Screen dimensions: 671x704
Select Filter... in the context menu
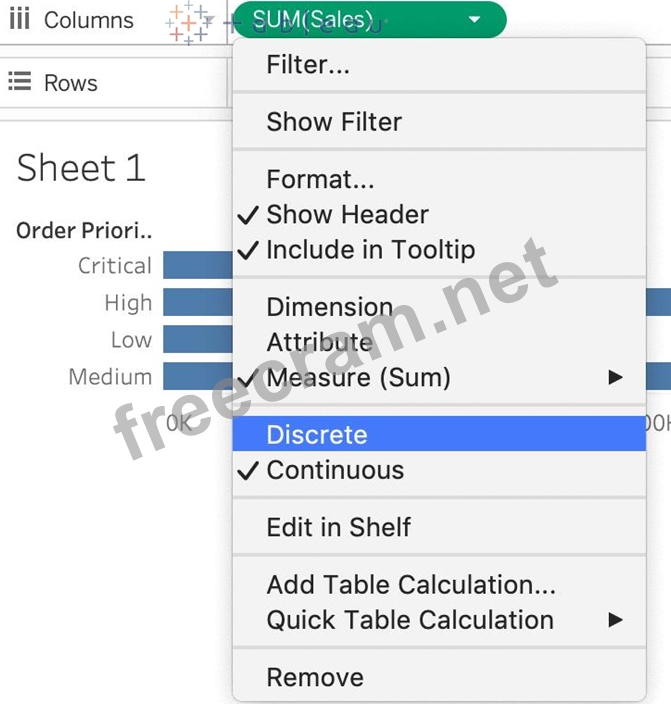(308, 66)
